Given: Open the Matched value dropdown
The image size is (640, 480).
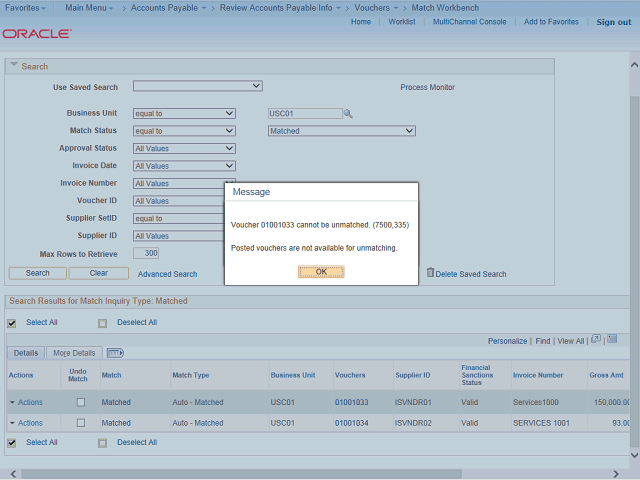Looking at the screenshot, I should point(342,131).
